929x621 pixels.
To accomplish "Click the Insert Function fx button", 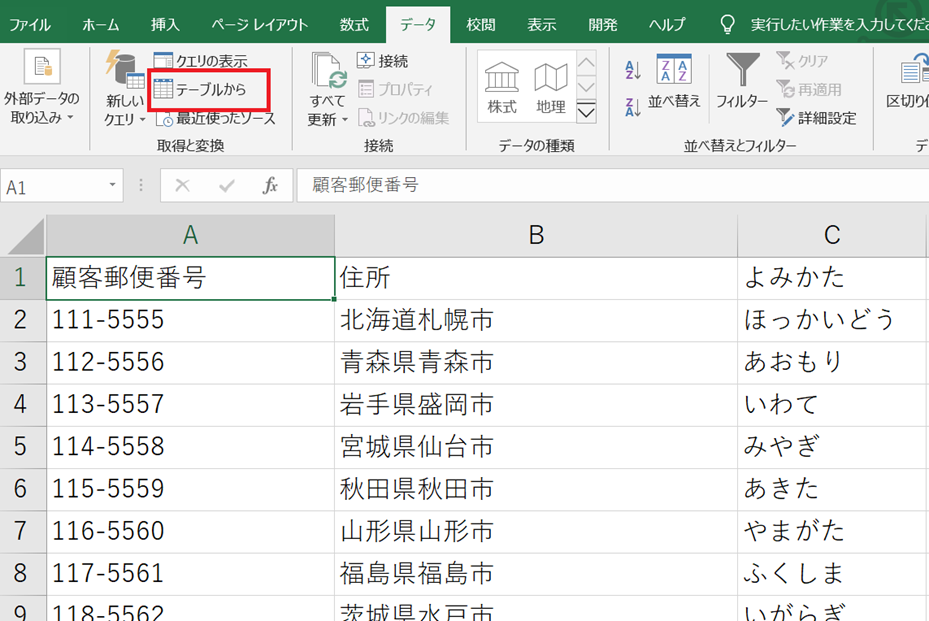I will pos(270,186).
